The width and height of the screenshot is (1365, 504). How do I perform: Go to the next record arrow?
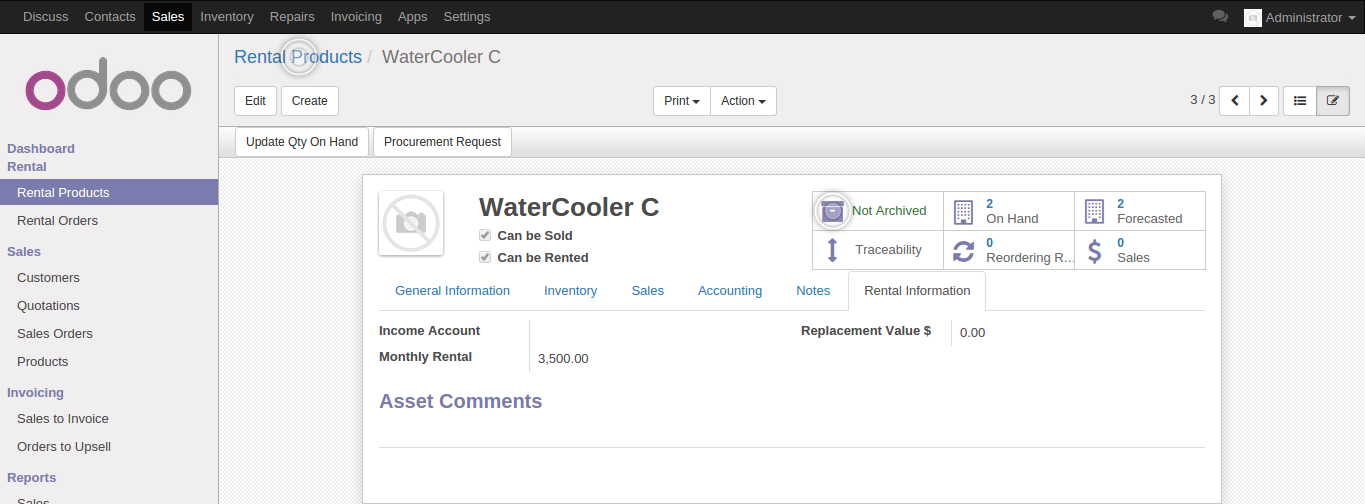coord(1264,101)
